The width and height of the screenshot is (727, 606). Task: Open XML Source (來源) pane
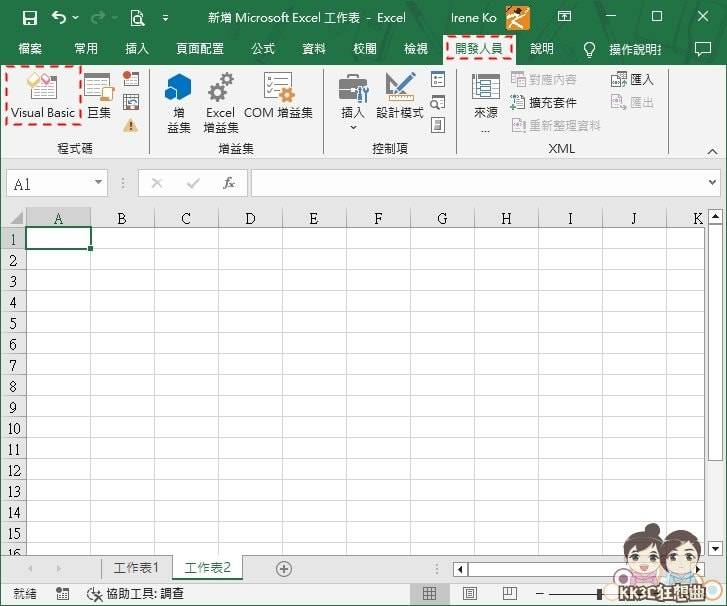pos(485,103)
